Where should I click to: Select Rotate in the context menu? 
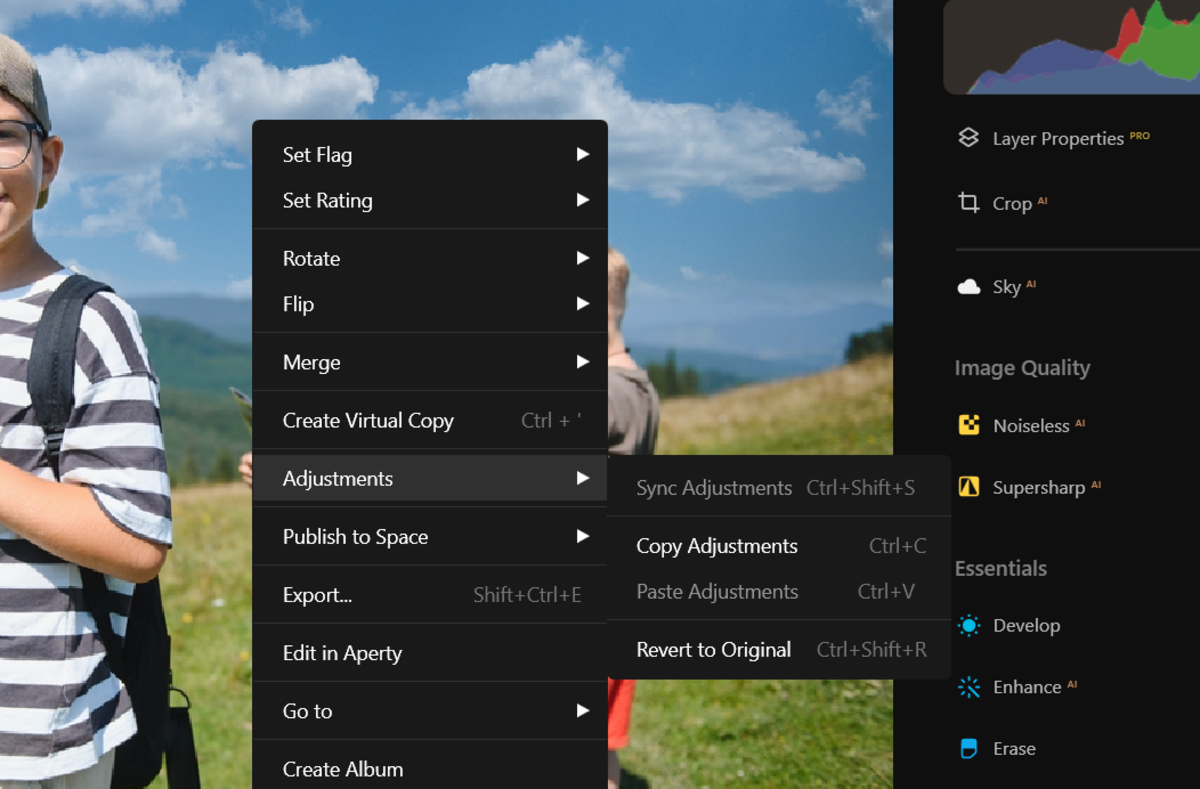tap(430, 259)
